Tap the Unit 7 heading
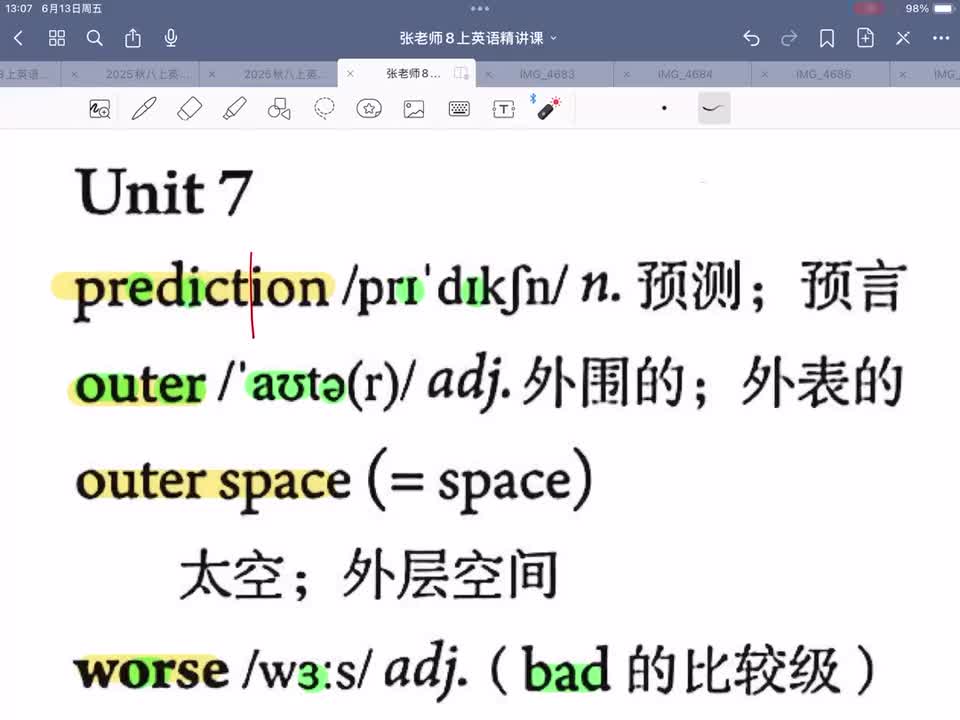This screenshot has width=960, height=720. pyautogui.click(x=163, y=192)
